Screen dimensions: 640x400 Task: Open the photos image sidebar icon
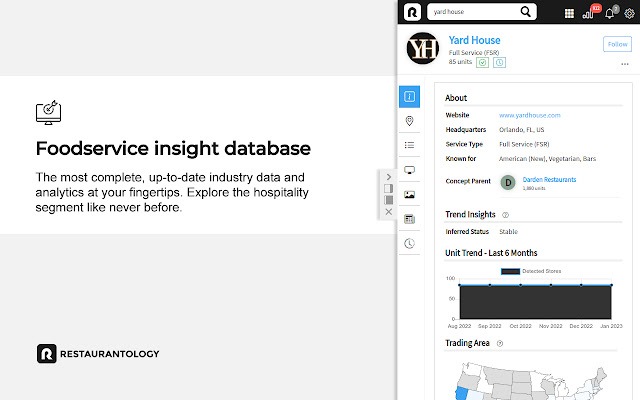tap(409, 195)
